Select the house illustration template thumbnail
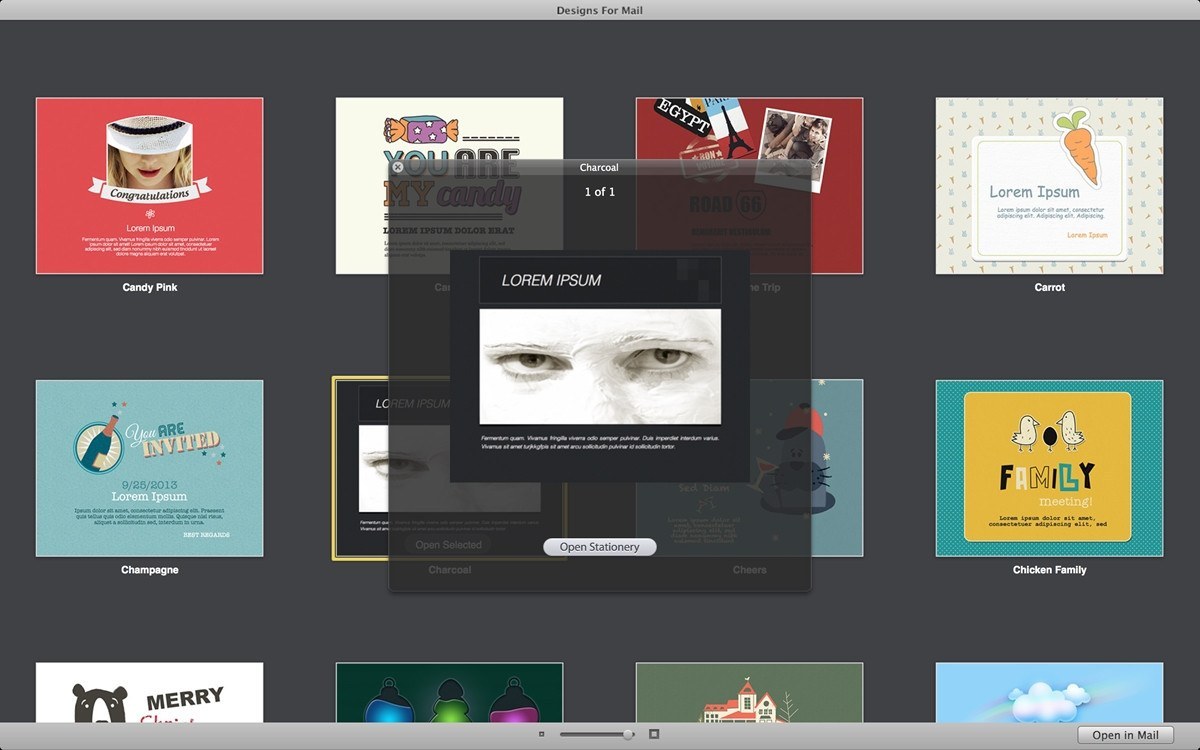 [750, 692]
